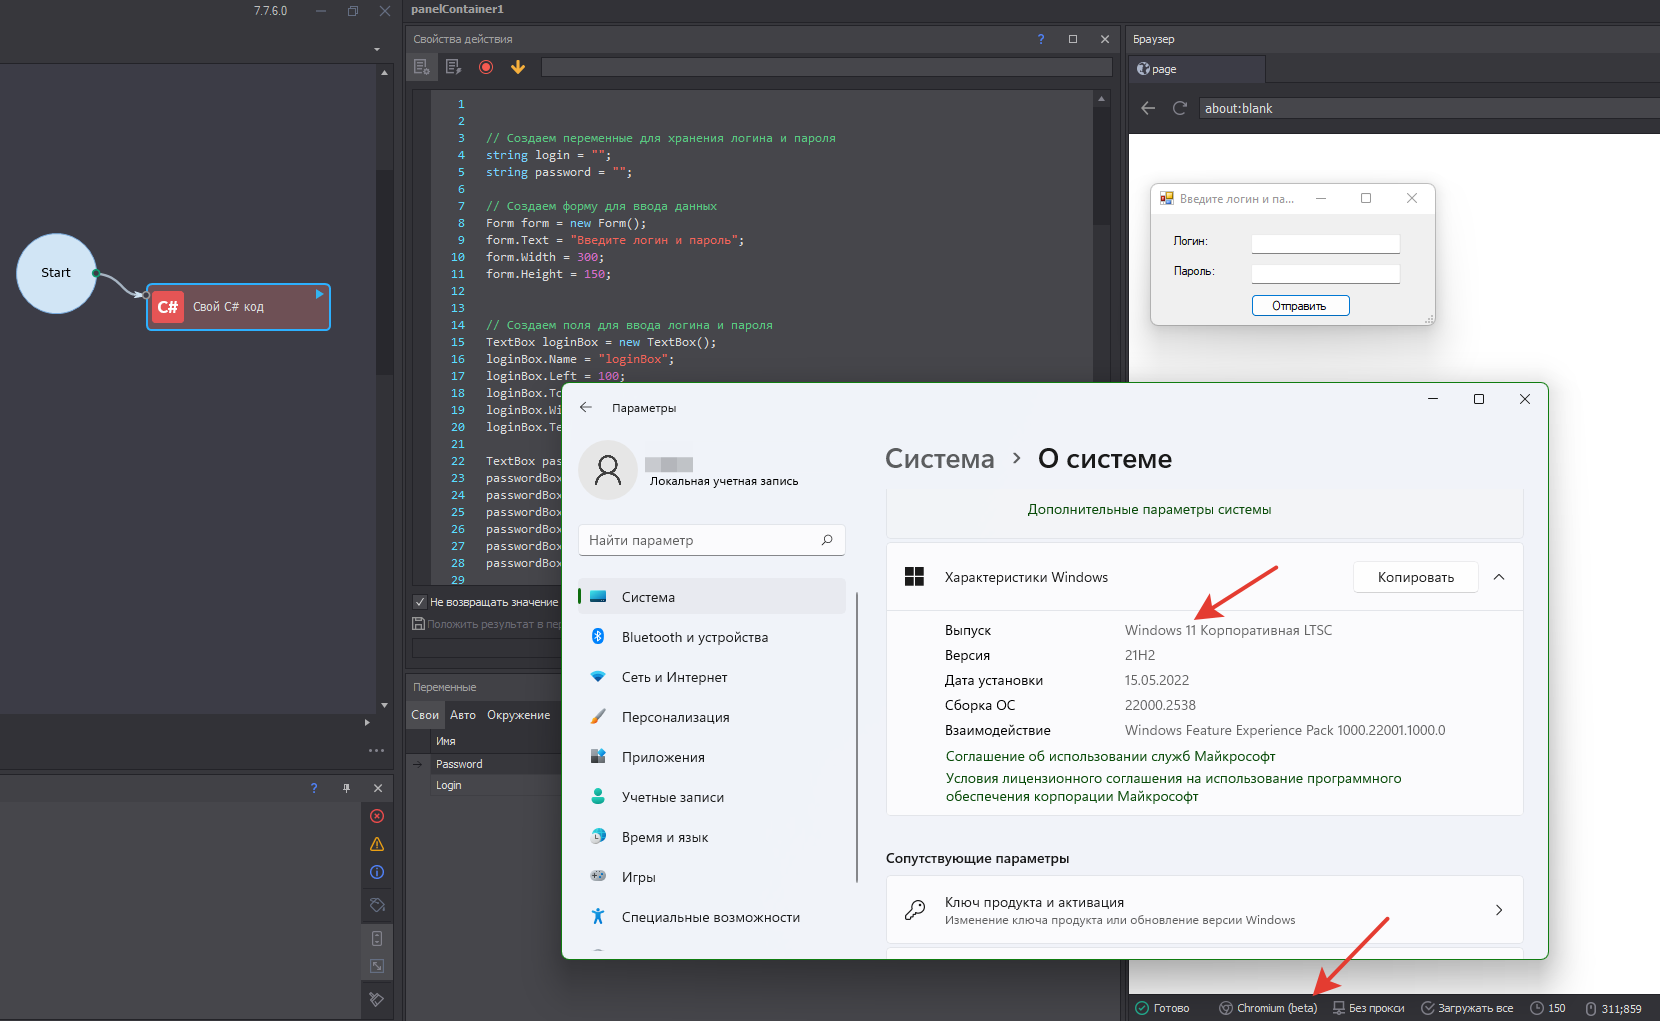Screen dimensions: 1660x1021
Task: Toggle the red error filter icon
Action: (x=377, y=816)
